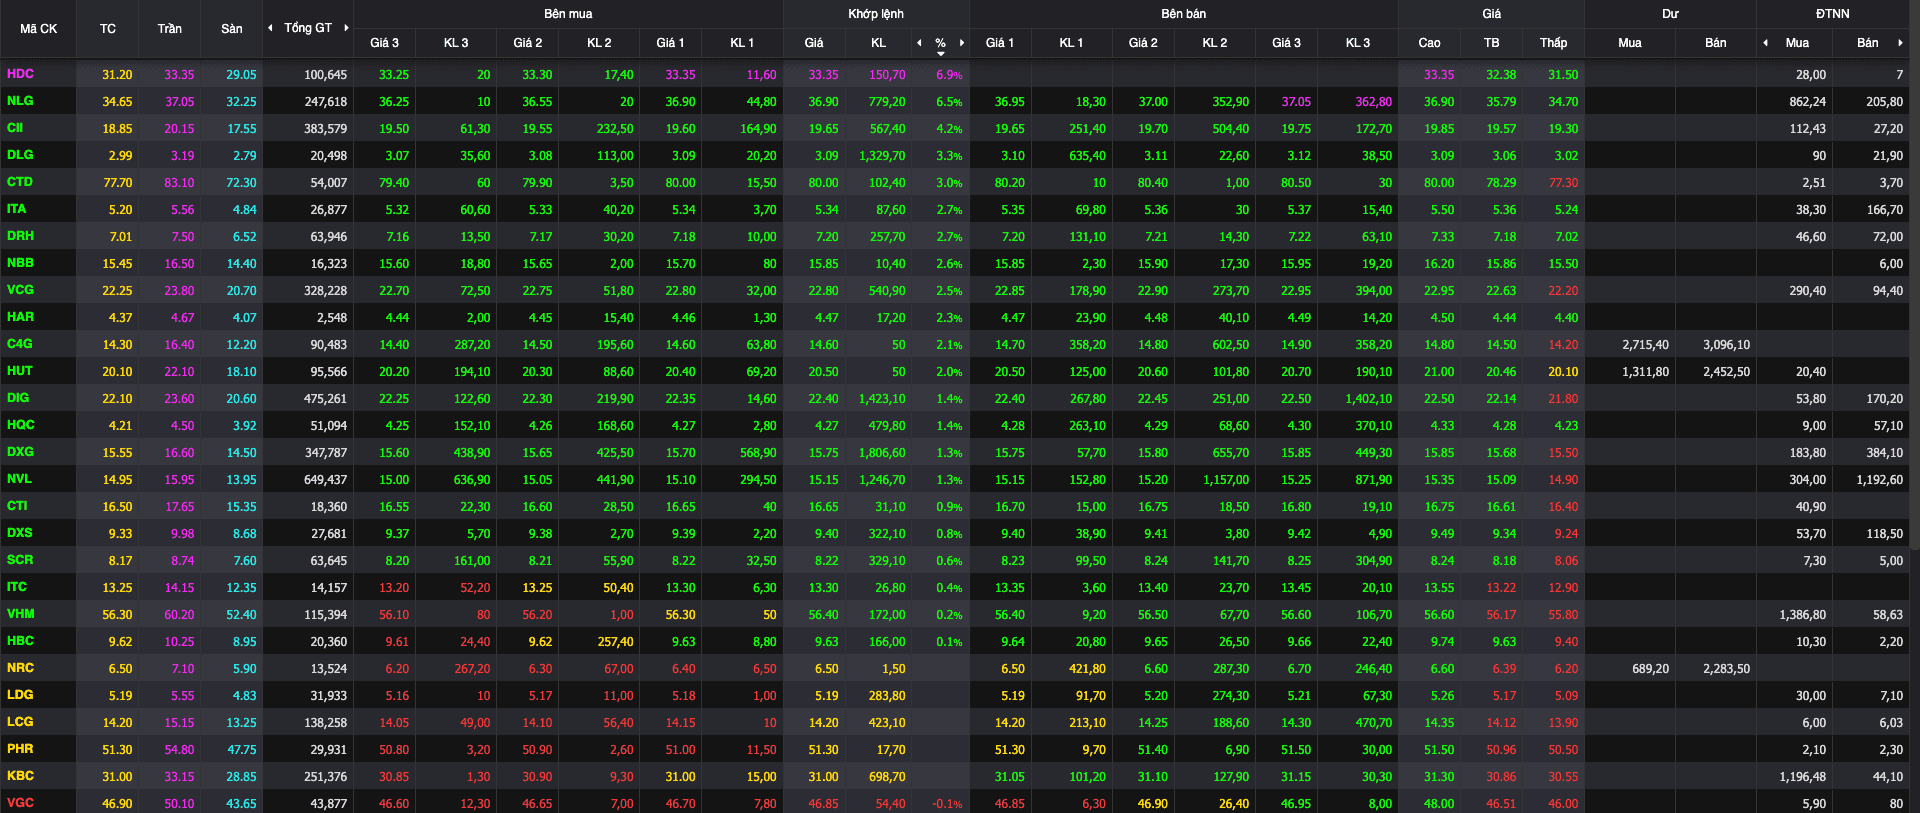Sort by the Mã CK column header

[x=38, y=29]
